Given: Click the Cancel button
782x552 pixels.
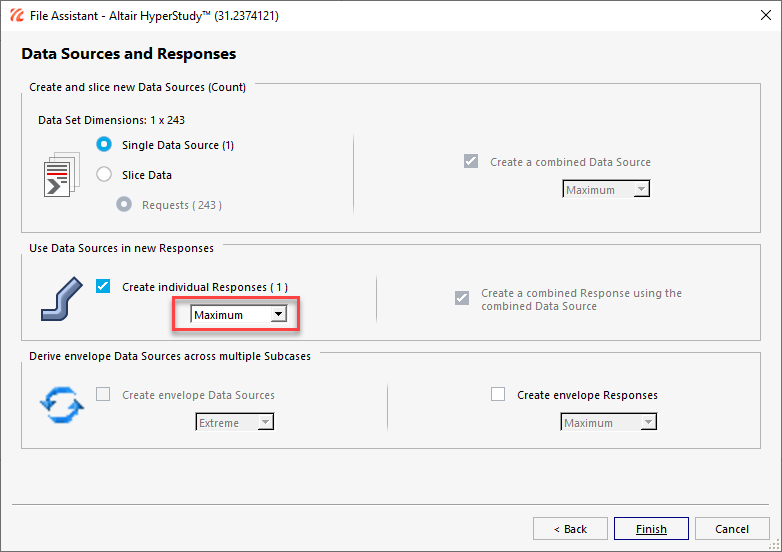Looking at the screenshot, I should pyautogui.click(x=732, y=529).
